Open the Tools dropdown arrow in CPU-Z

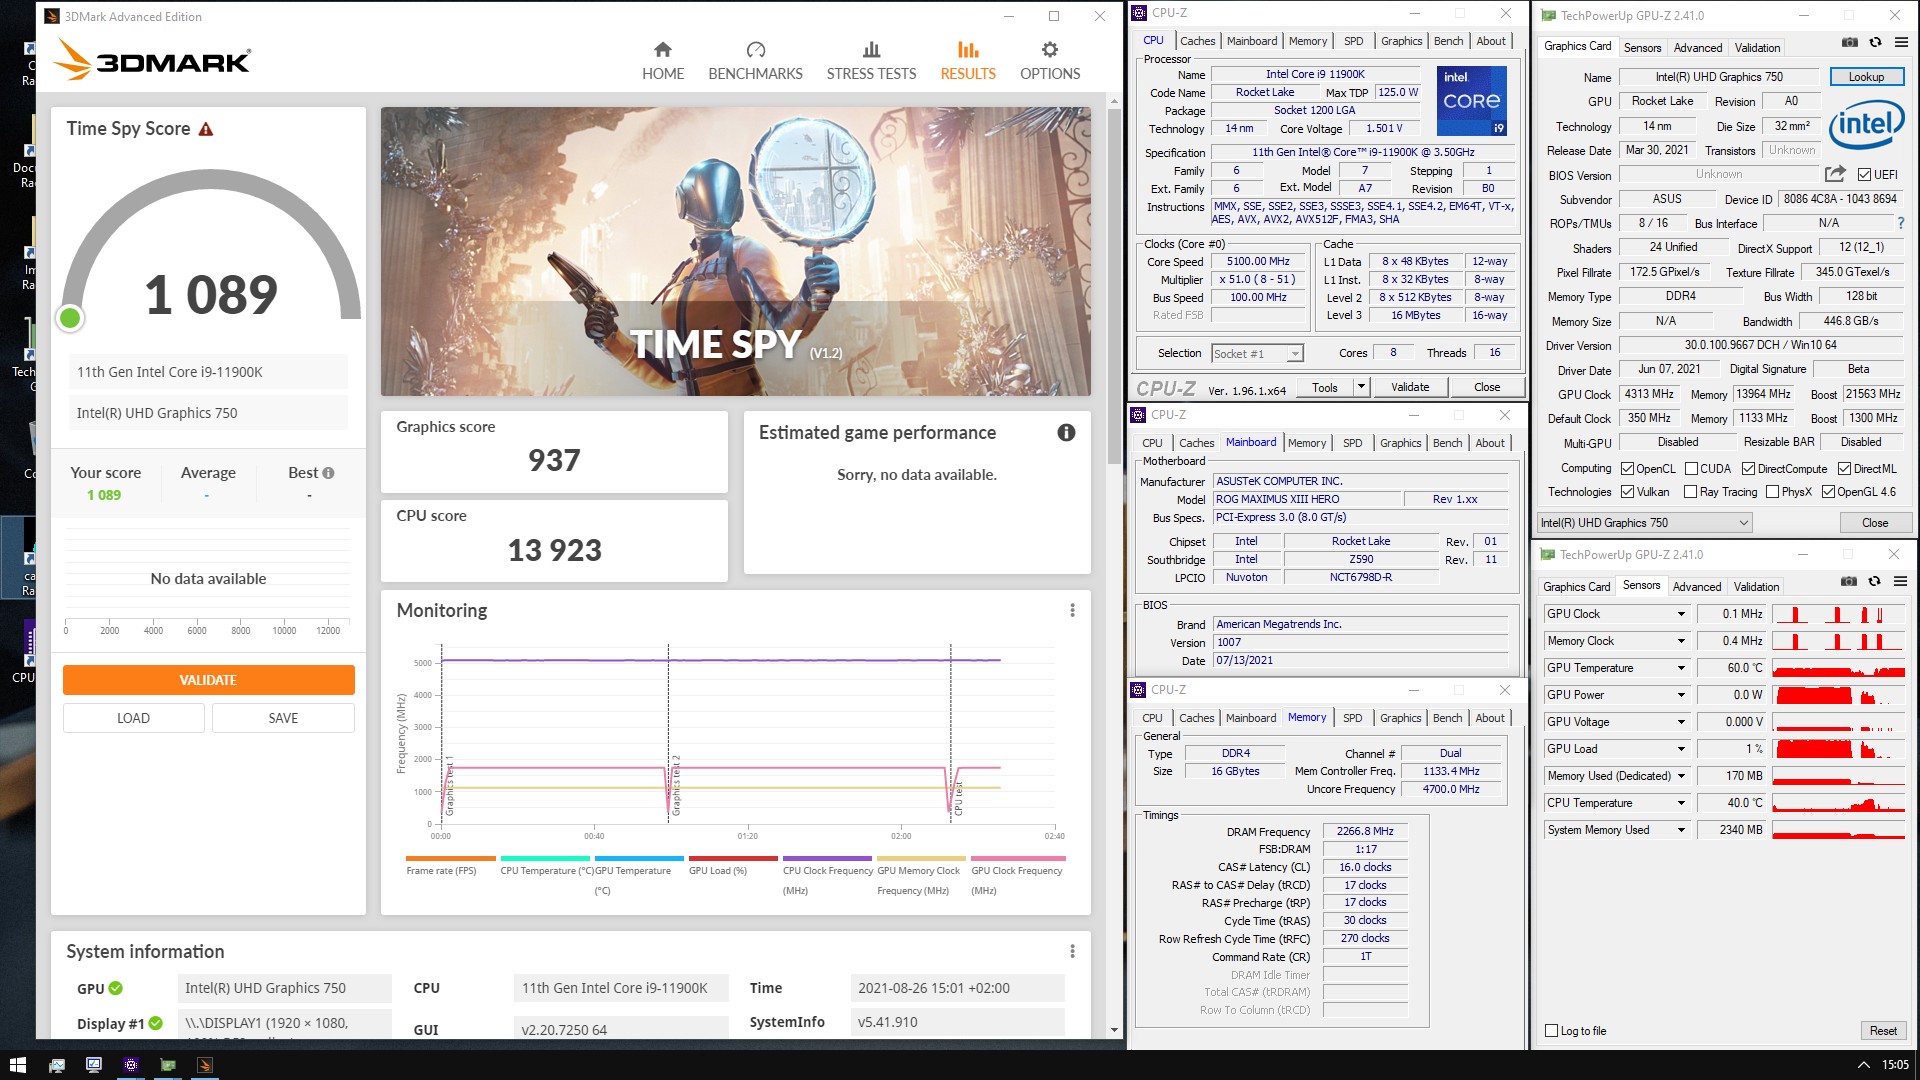(x=1360, y=387)
